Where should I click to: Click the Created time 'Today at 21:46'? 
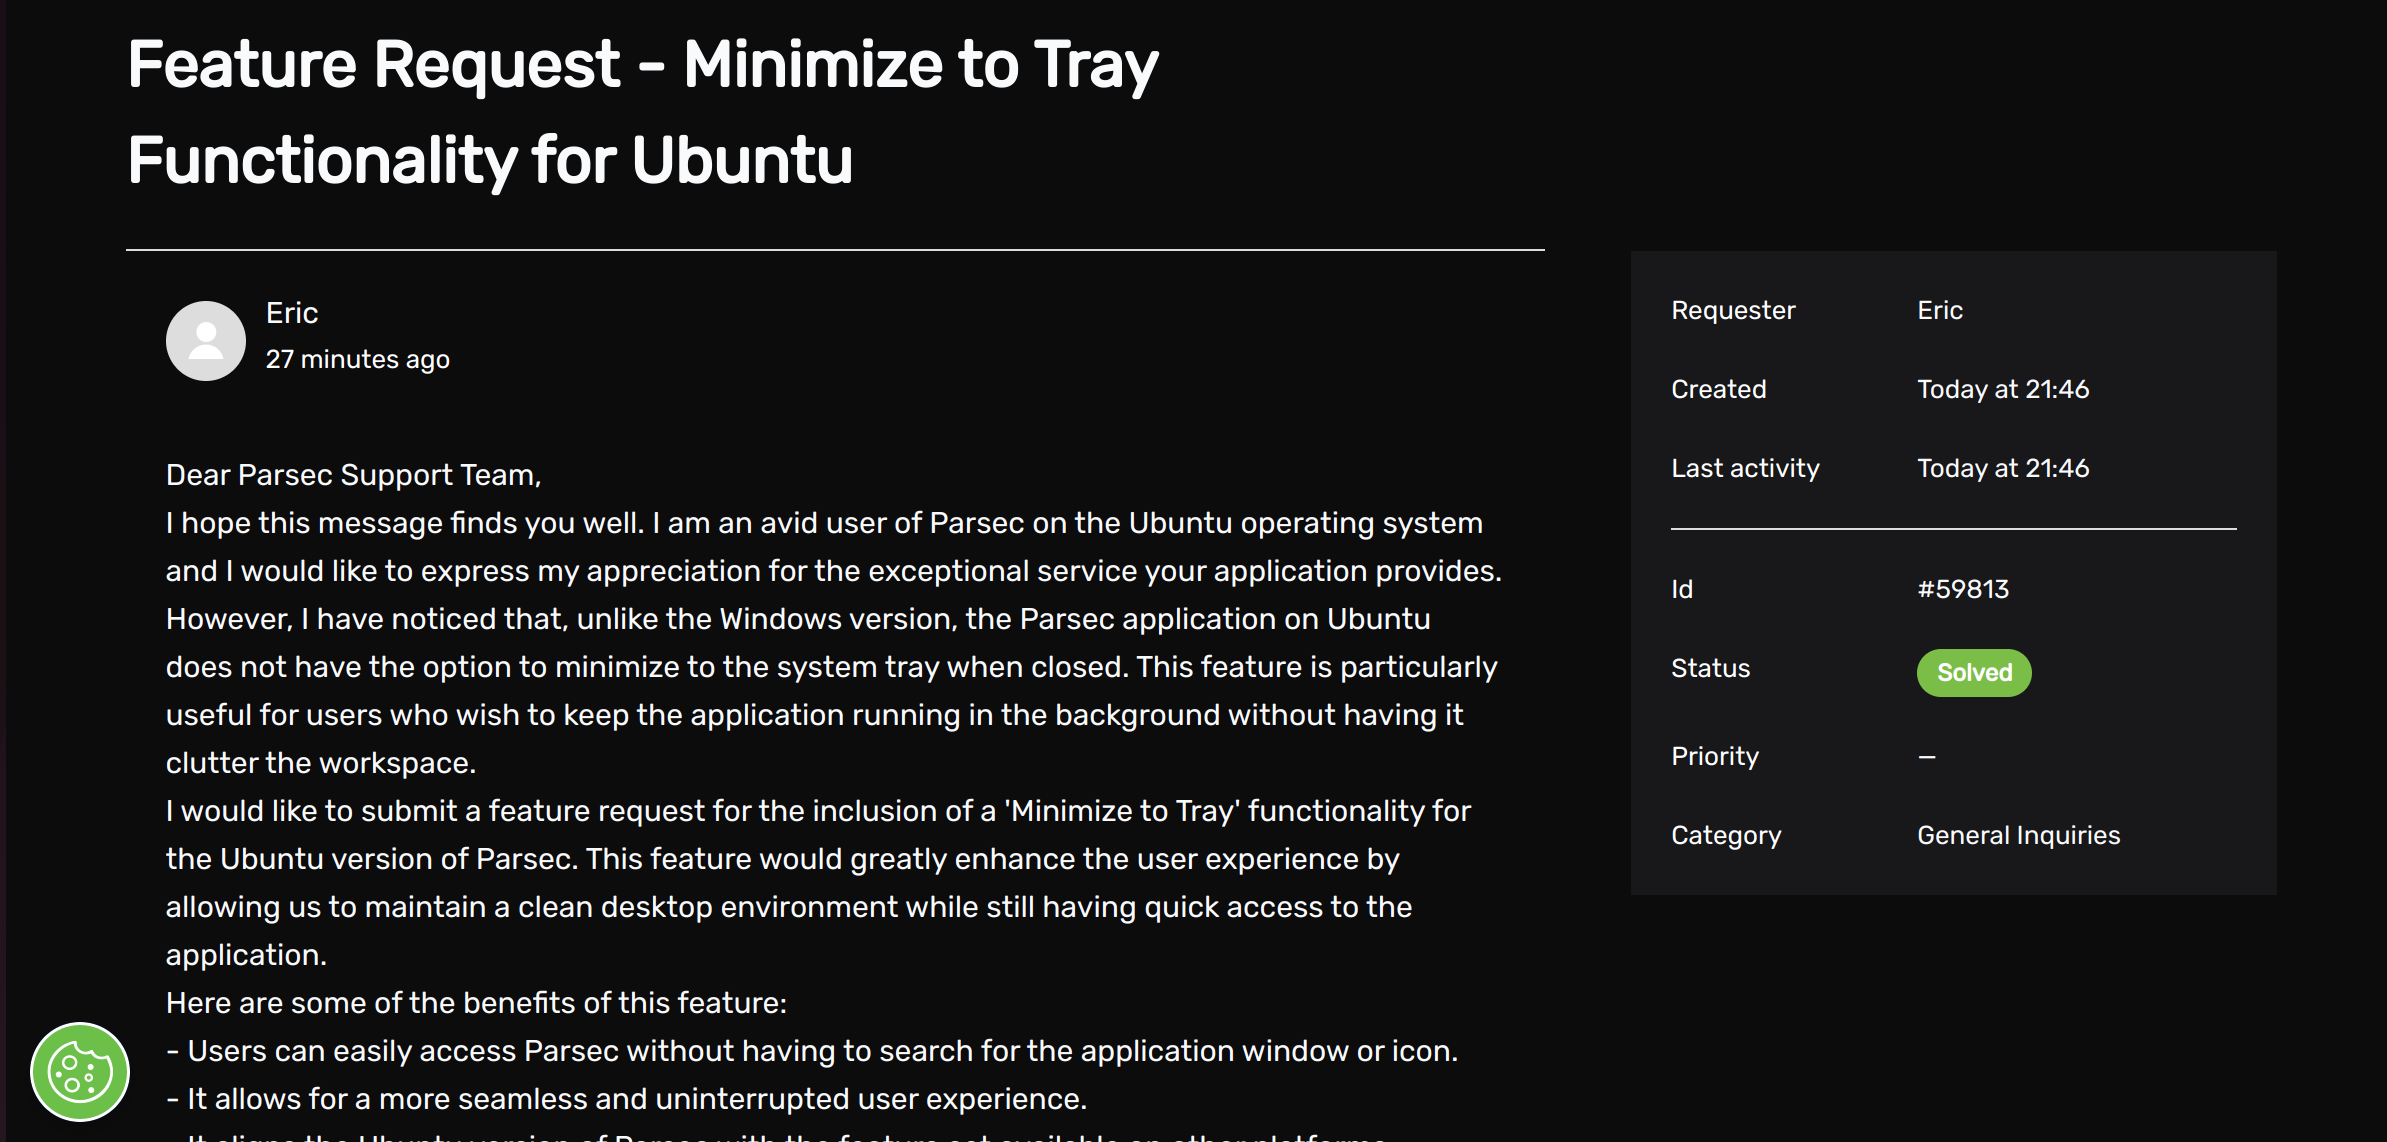[2003, 389]
